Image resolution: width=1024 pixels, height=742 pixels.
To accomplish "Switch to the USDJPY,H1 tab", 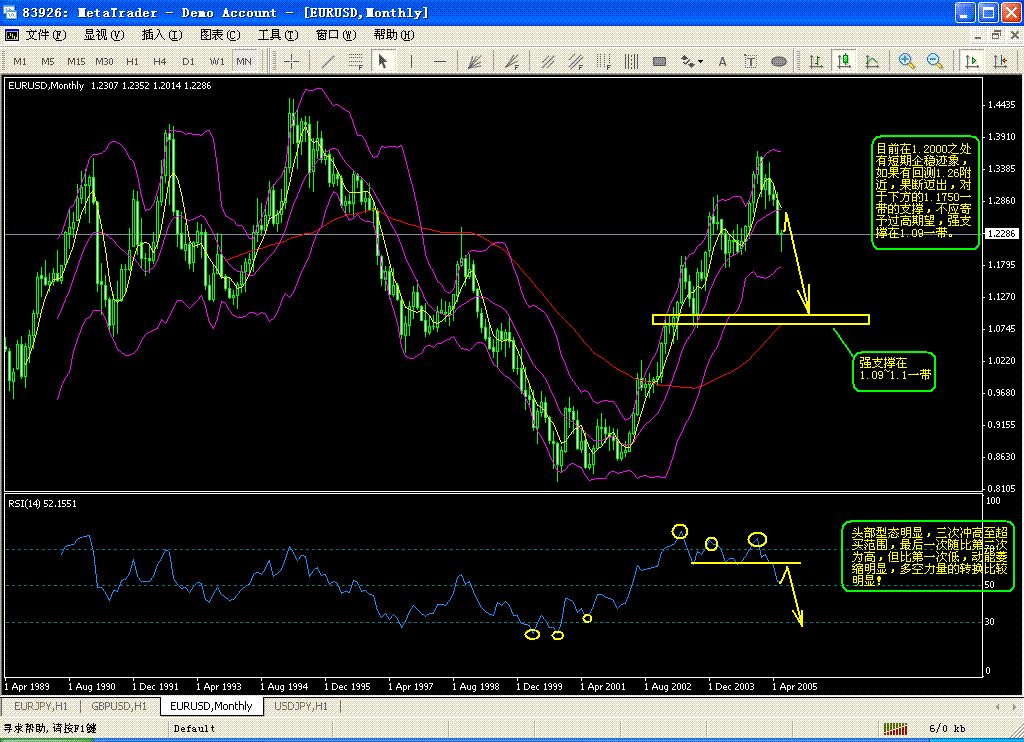I will (301, 706).
